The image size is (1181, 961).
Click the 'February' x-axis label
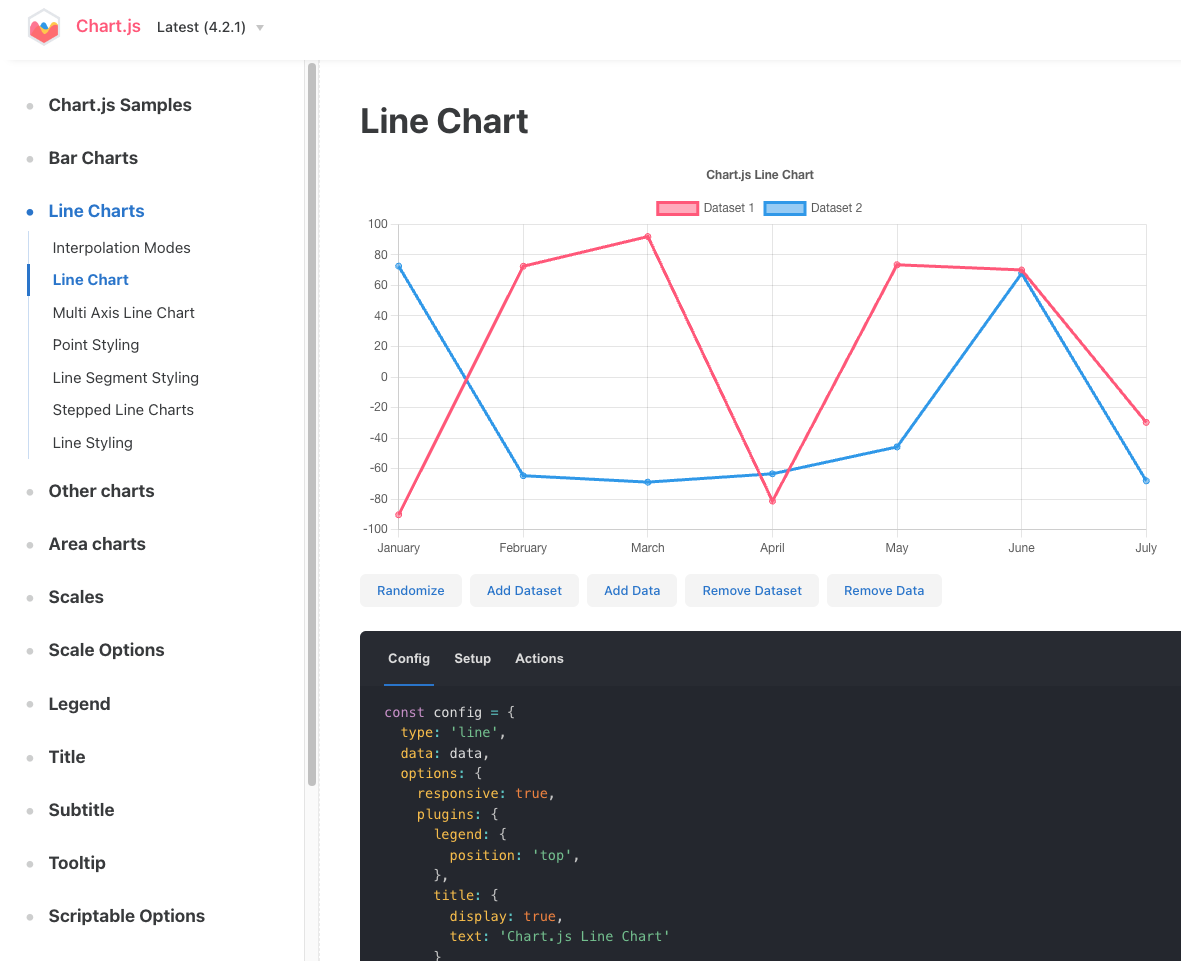click(523, 548)
